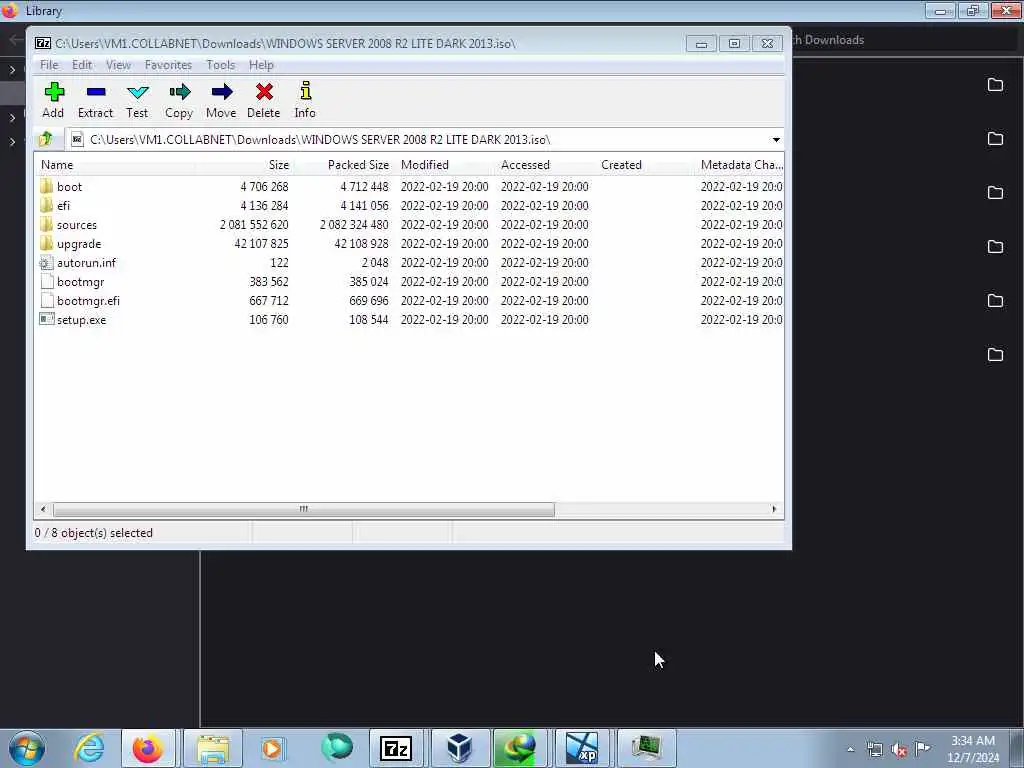Select the upgrade folder

click(x=78, y=244)
